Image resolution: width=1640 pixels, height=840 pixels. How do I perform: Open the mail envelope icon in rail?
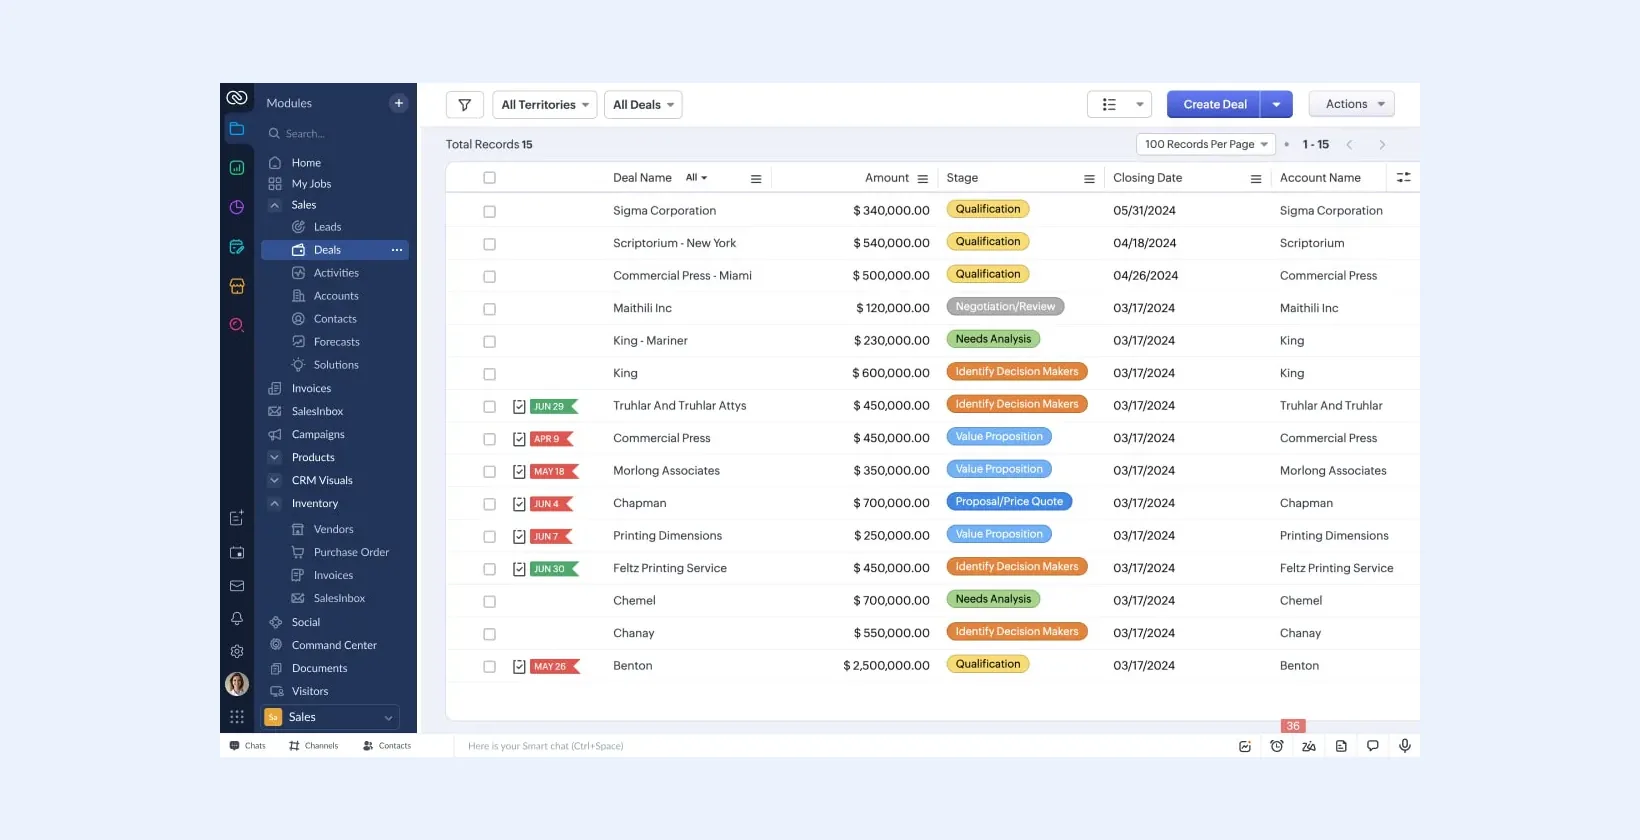237,586
